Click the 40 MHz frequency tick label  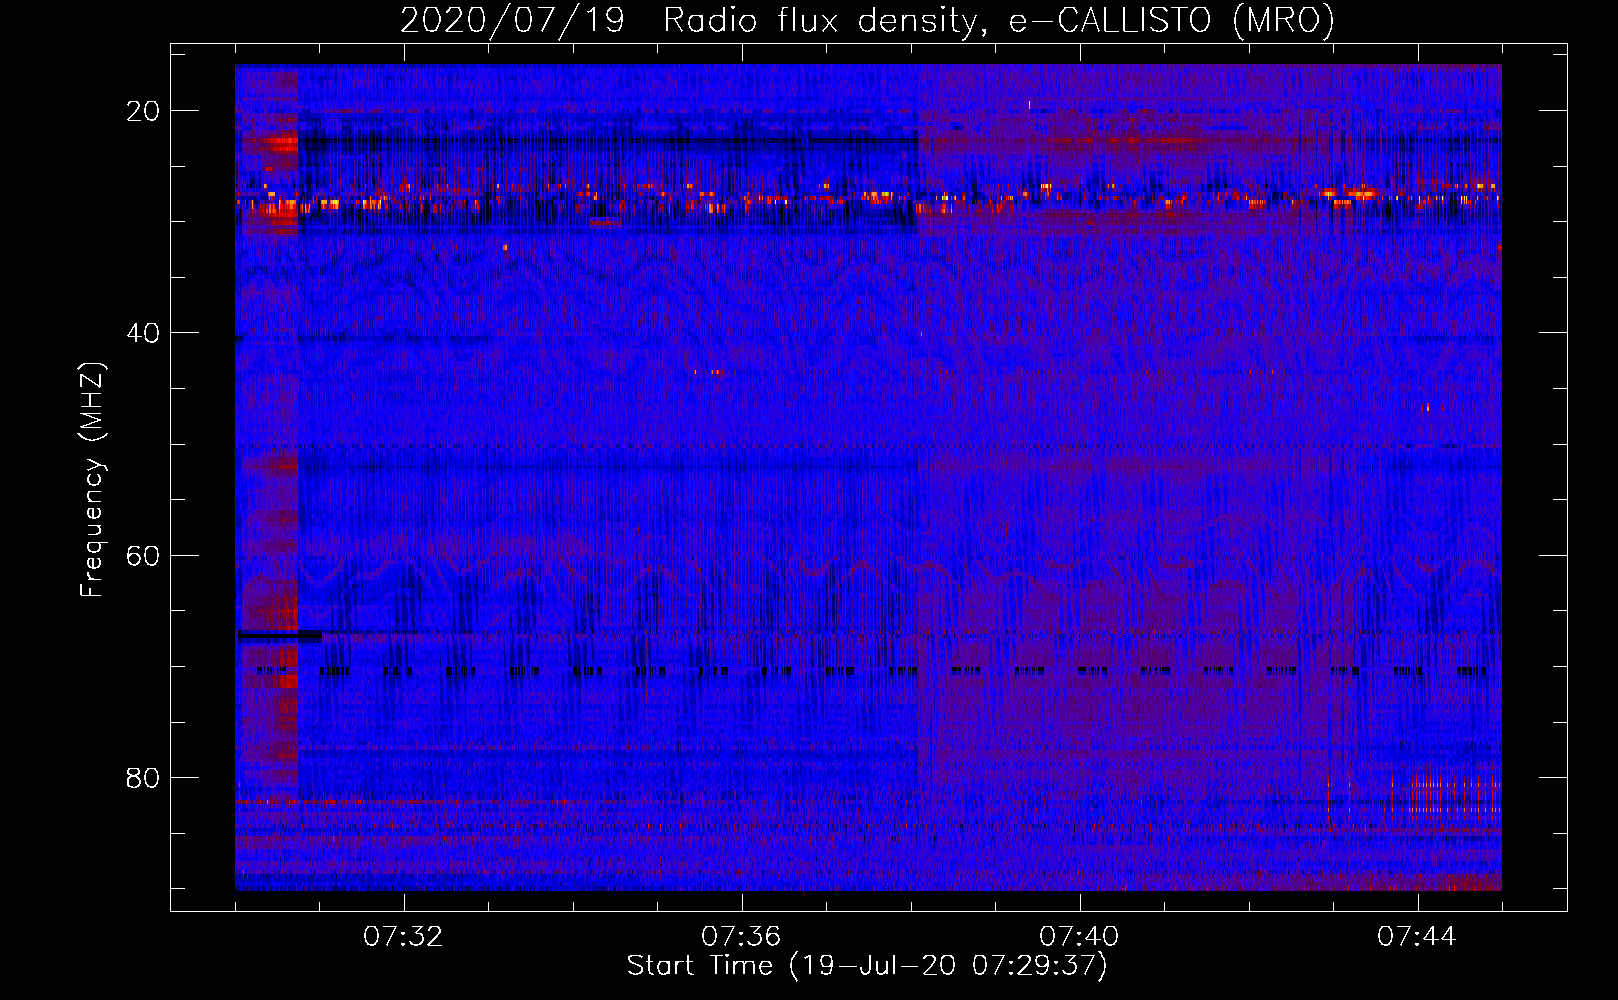(x=144, y=333)
